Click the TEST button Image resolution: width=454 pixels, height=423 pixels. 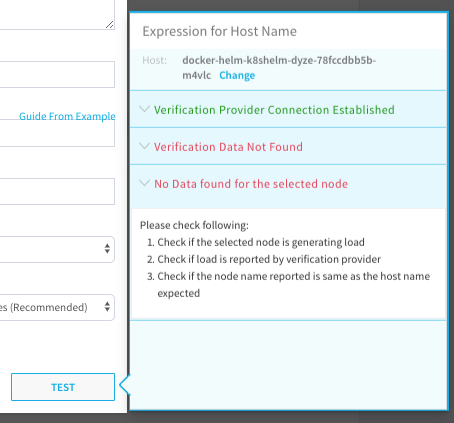63,387
